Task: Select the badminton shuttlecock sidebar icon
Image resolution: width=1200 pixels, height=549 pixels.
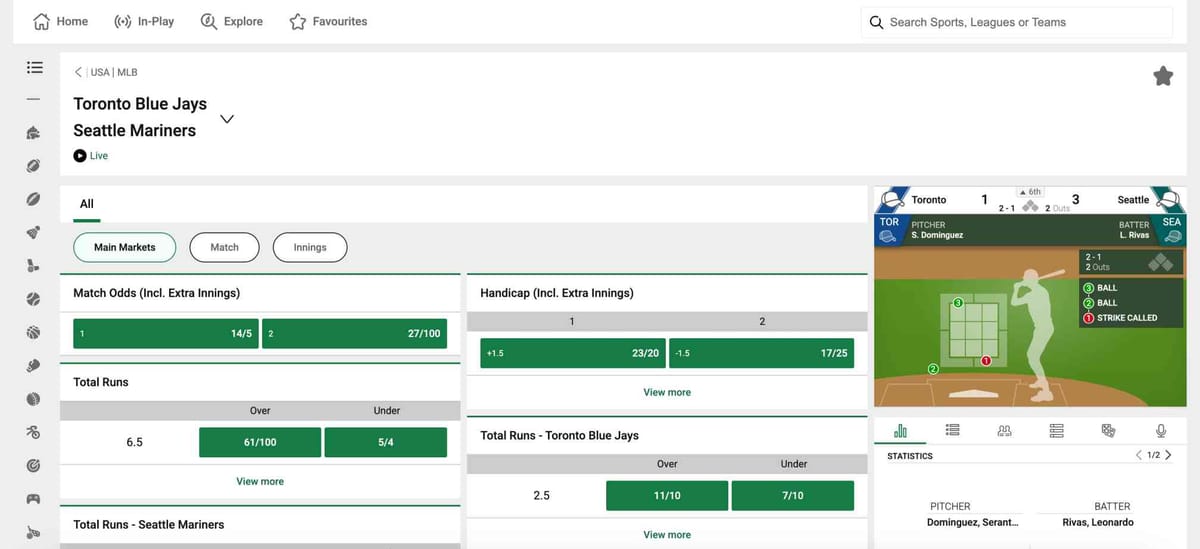Action: 34,232
